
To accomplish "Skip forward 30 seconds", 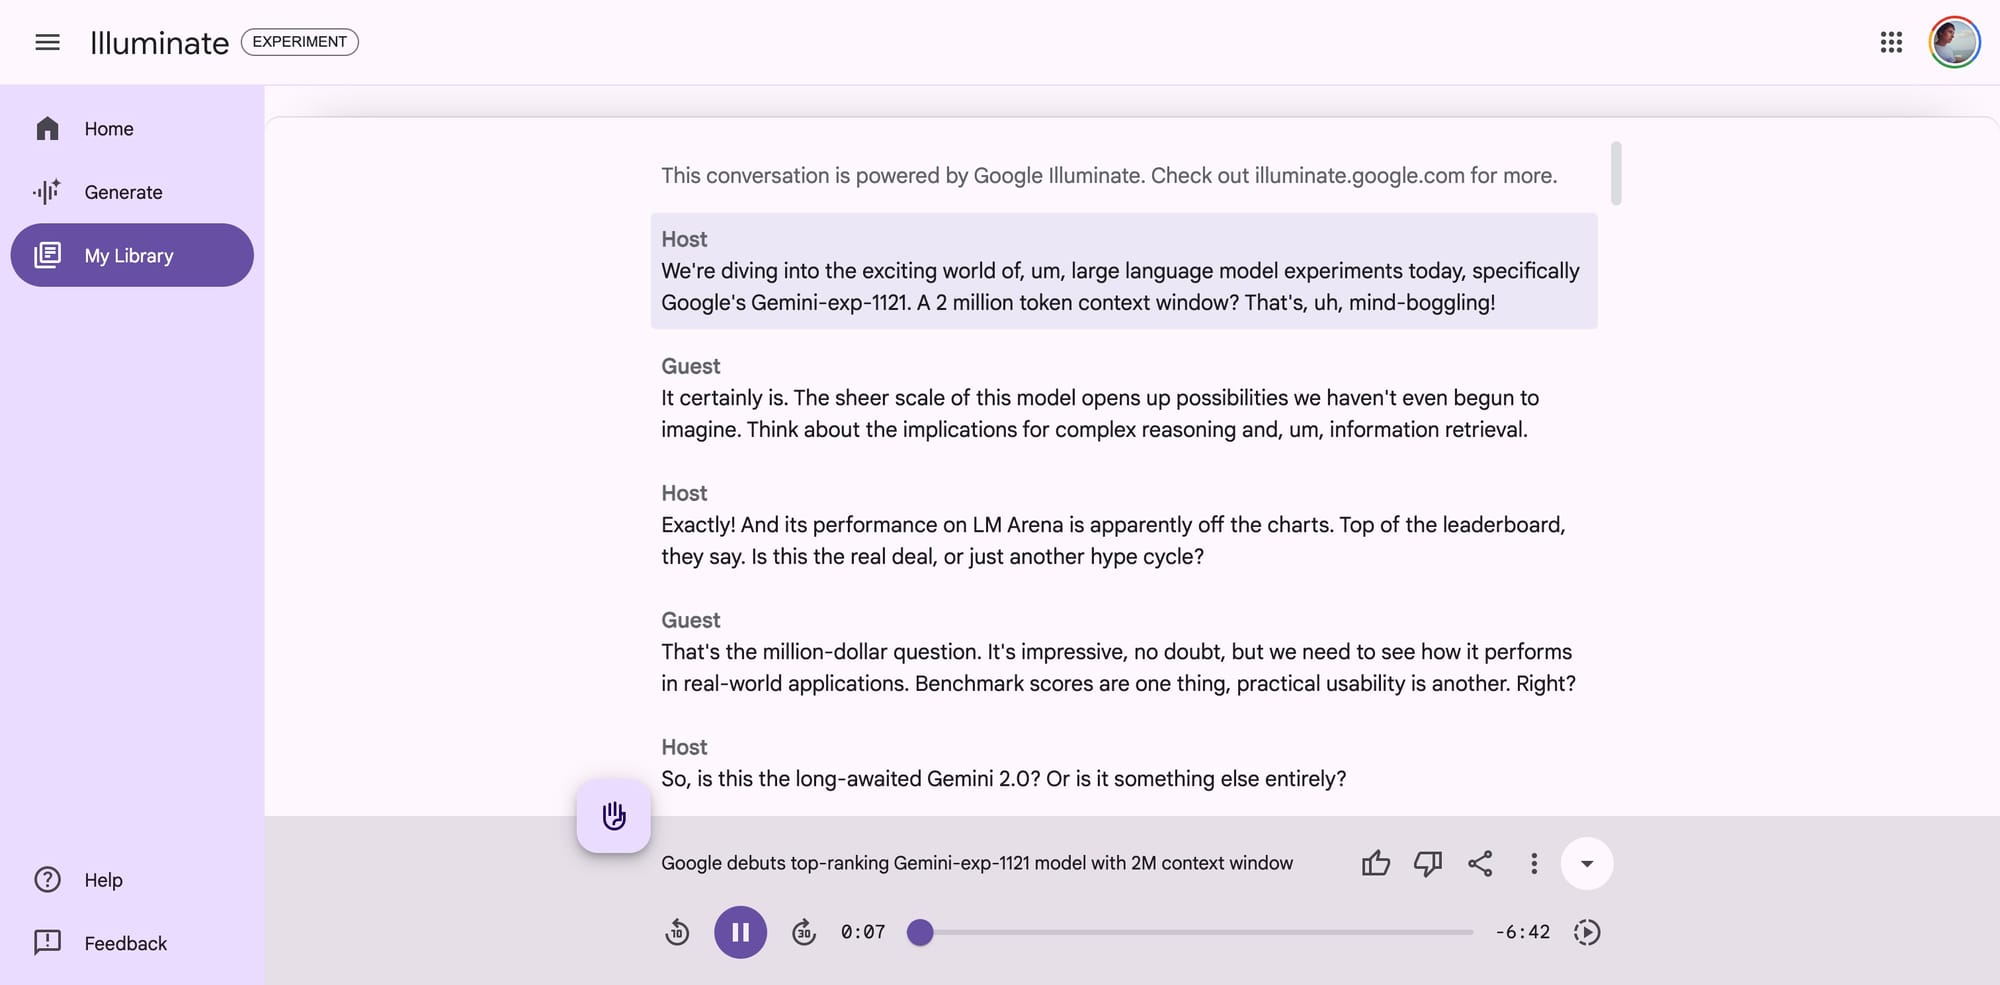I will pos(803,931).
